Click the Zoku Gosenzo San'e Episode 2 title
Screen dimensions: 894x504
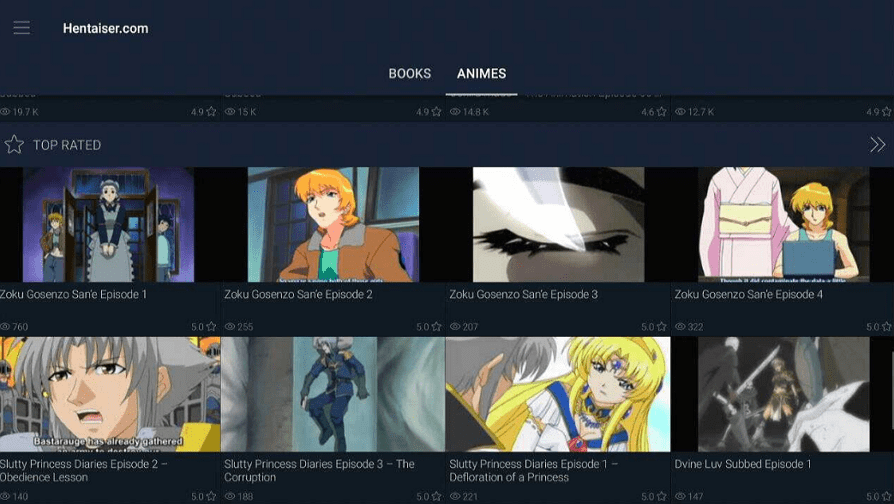(298, 295)
